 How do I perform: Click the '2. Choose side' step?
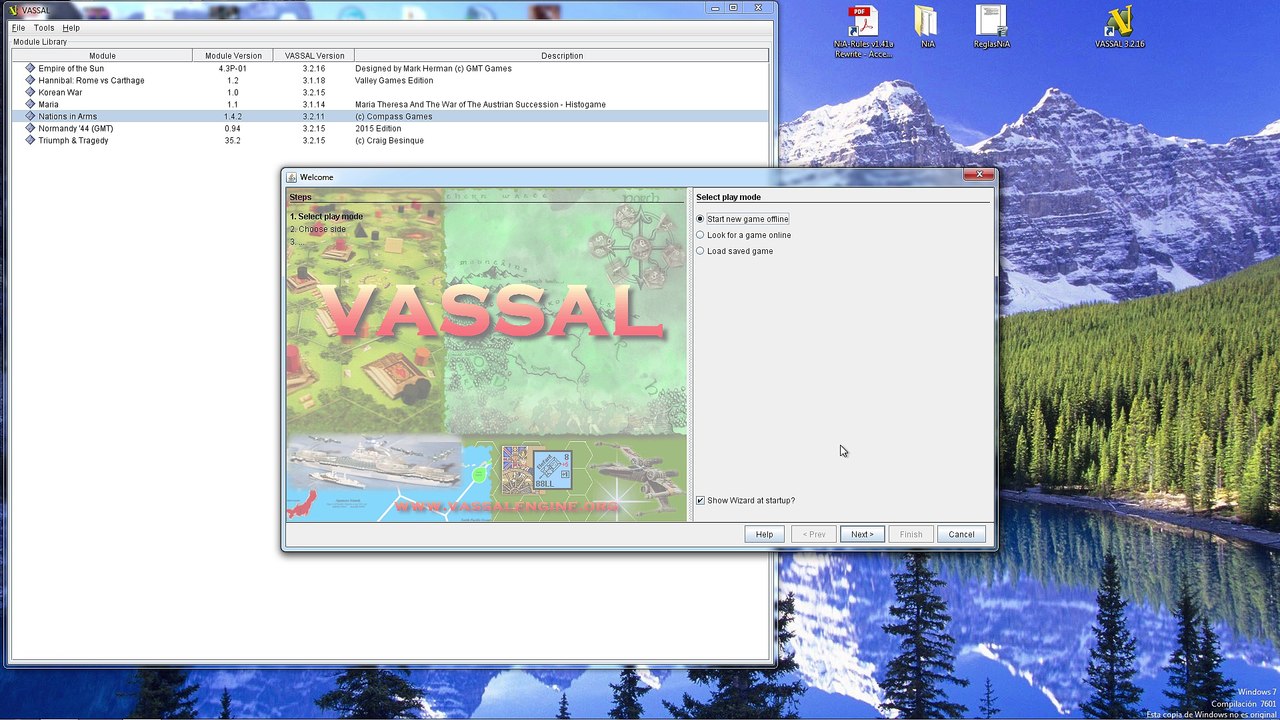coord(318,229)
